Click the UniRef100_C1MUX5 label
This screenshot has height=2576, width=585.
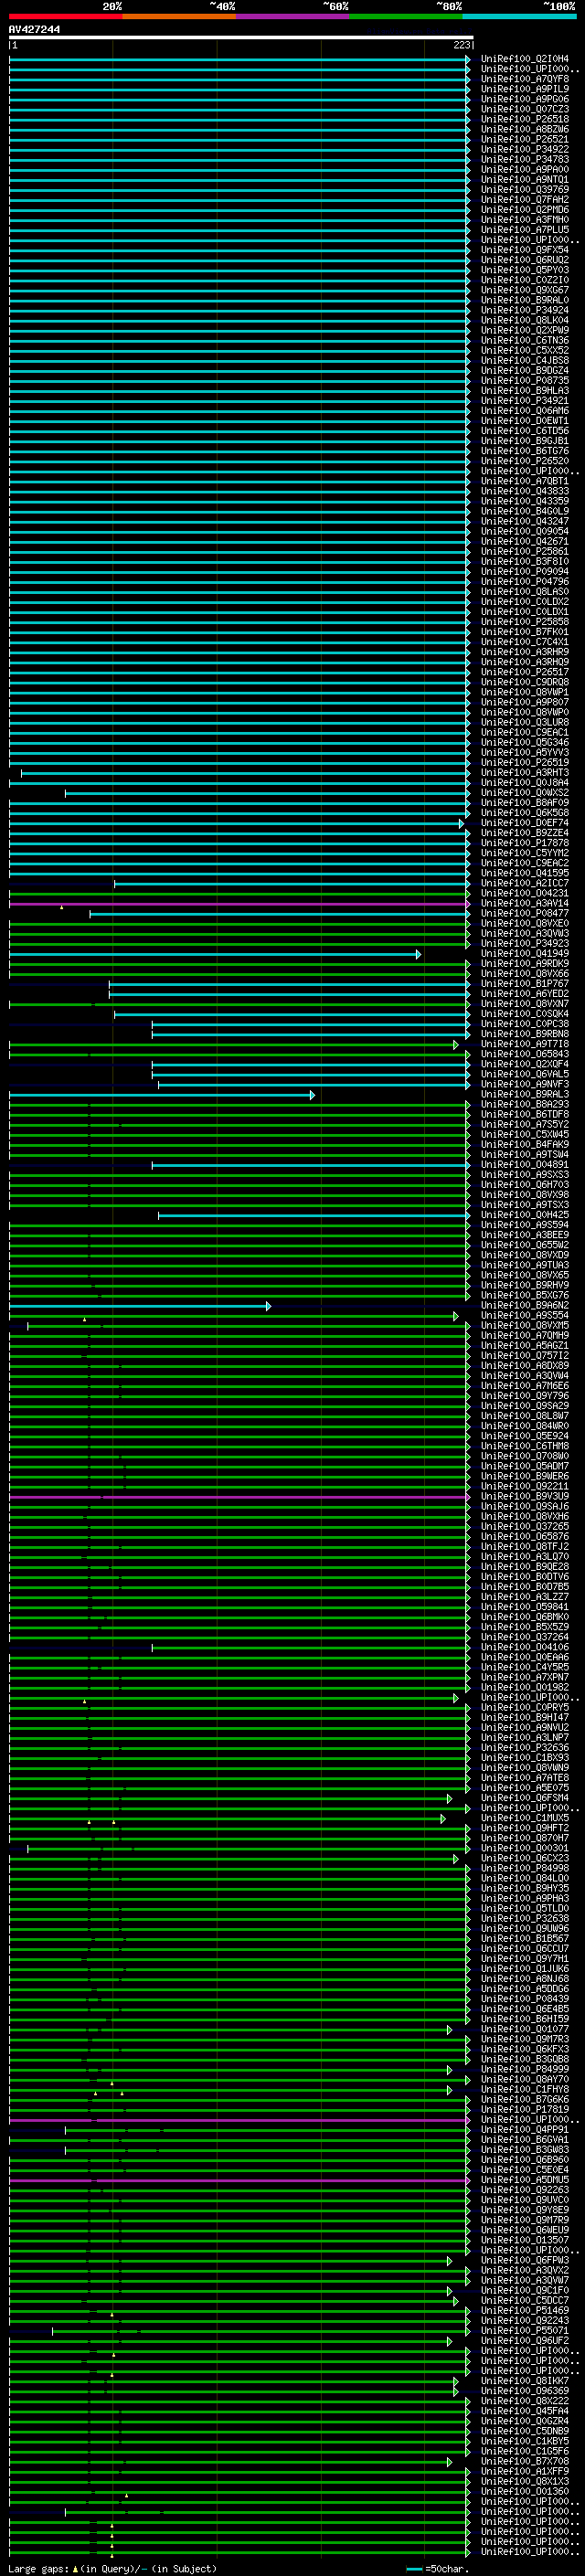click(524, 1819)
